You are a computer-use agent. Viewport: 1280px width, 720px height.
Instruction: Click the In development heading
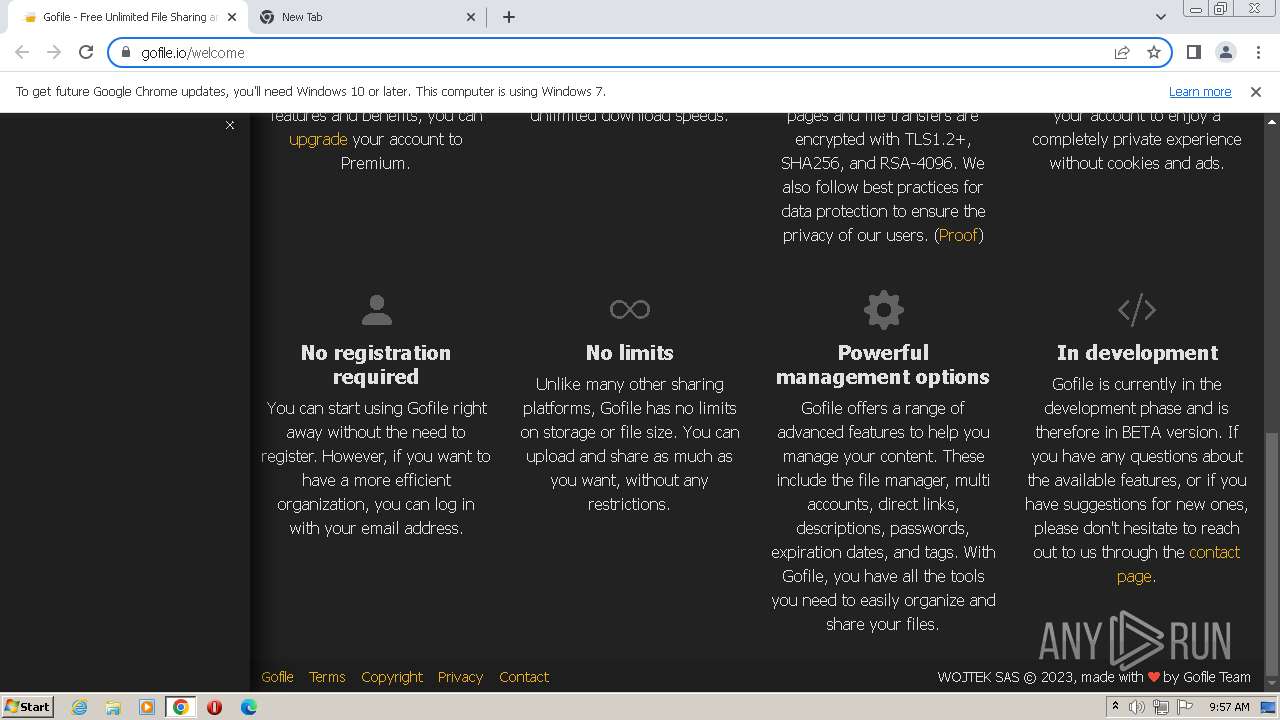point(1137,353)
